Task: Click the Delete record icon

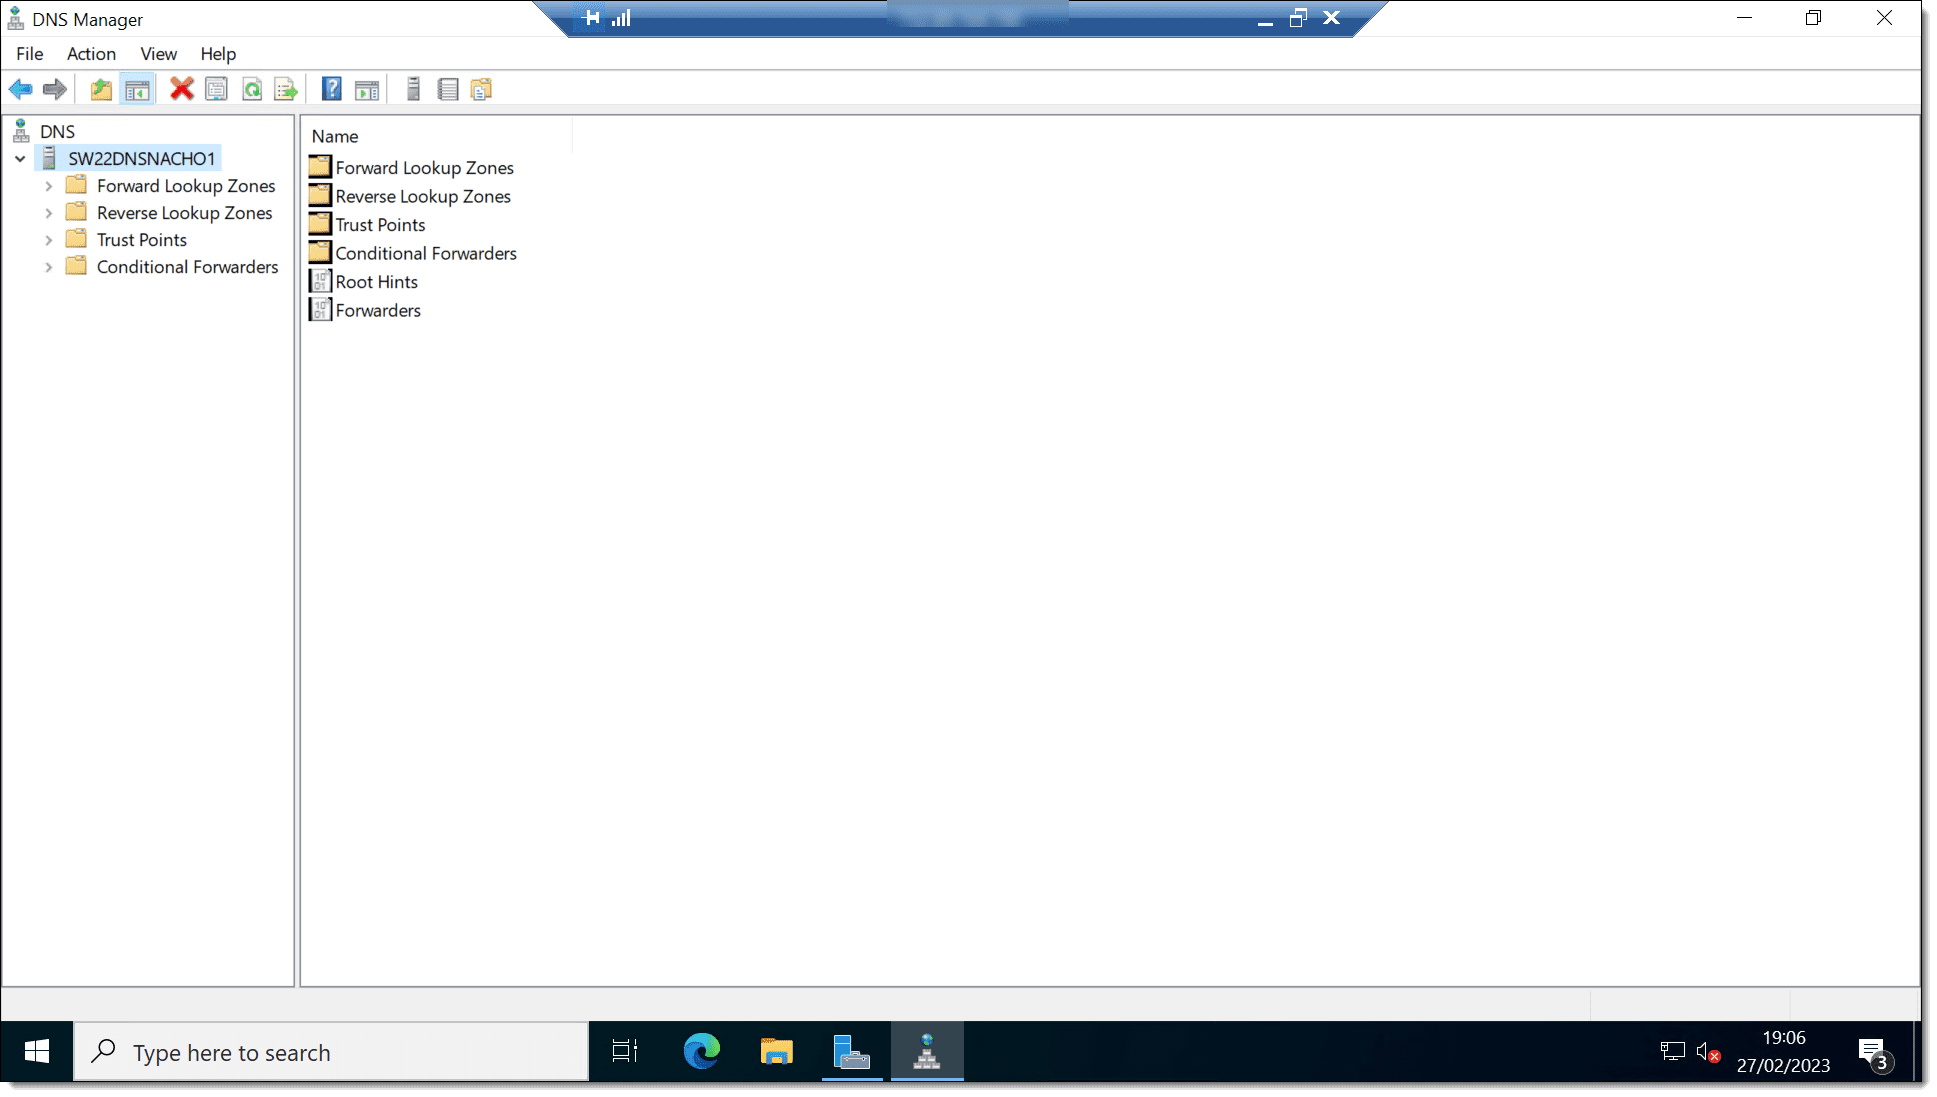Action: coord(182,89)
